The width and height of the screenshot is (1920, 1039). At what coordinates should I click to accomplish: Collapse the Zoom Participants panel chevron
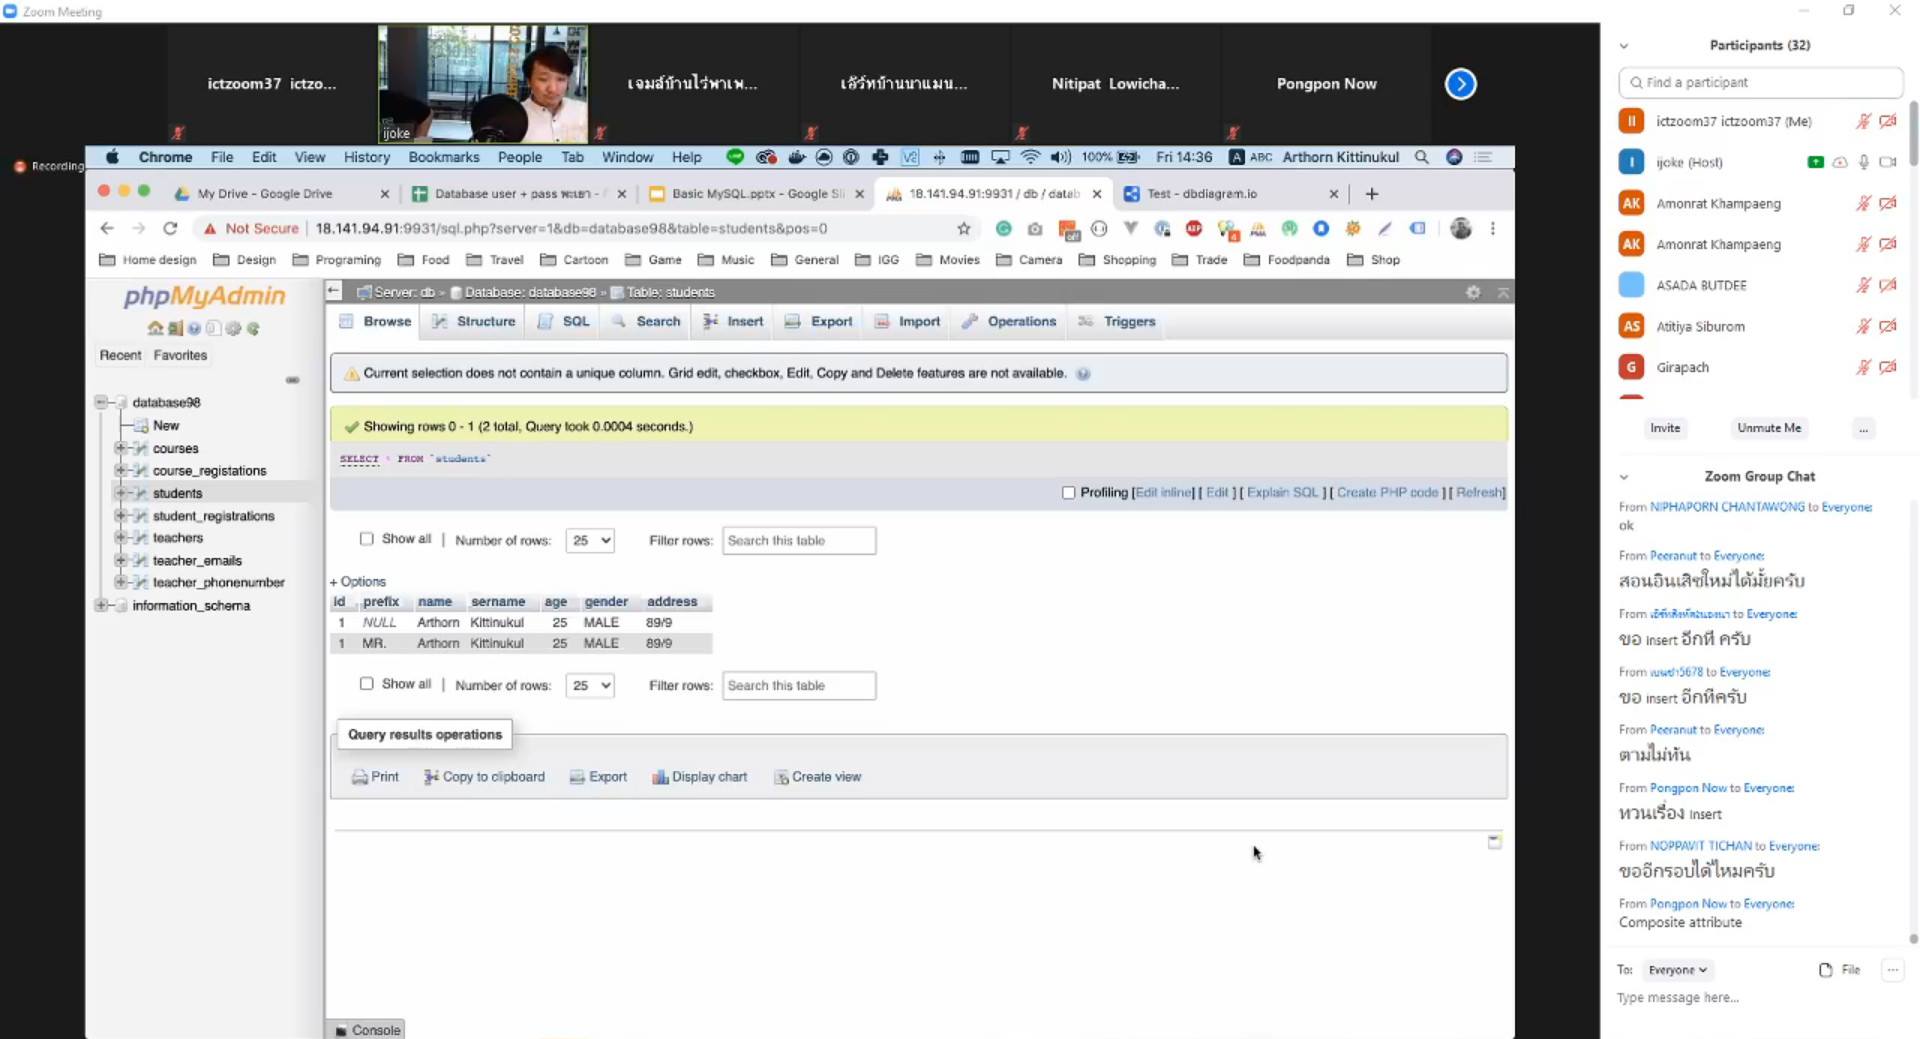pyautogui.click(x=1624, y=46)
